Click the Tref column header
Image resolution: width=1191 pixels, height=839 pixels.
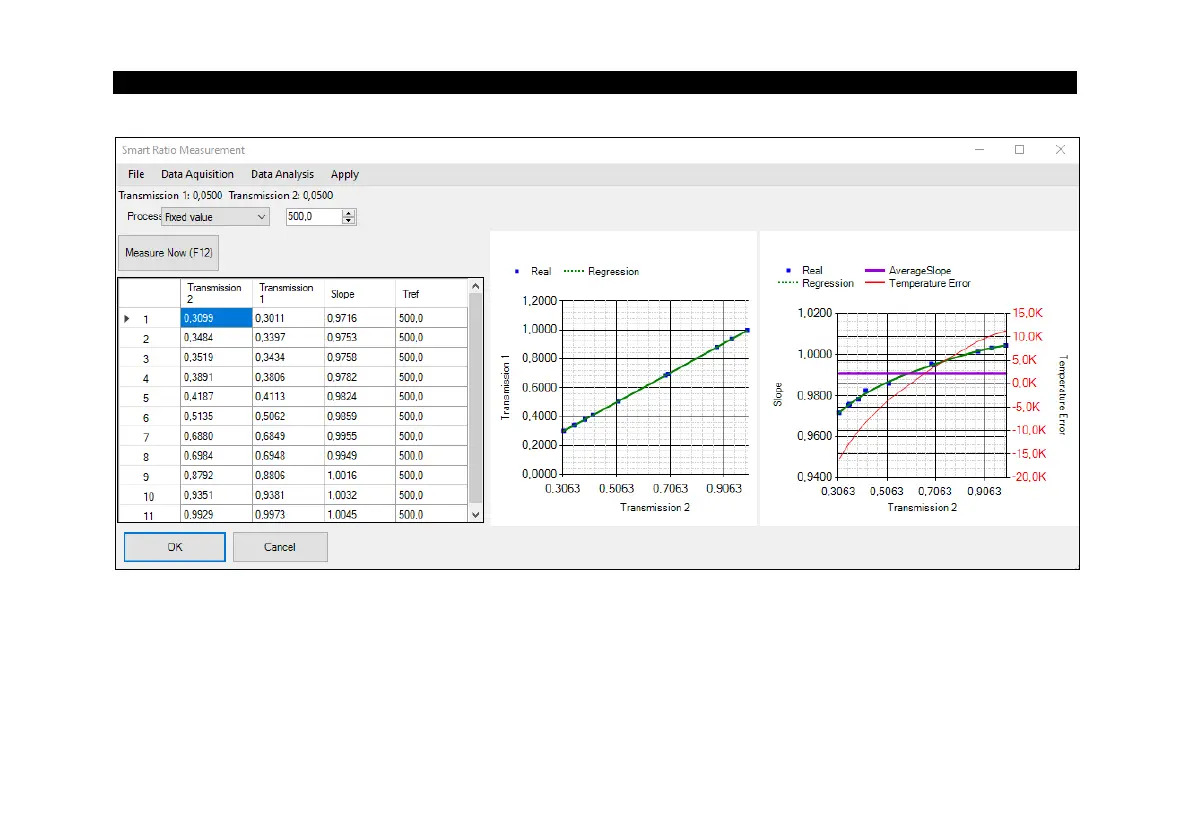click(x=431, y=293)
